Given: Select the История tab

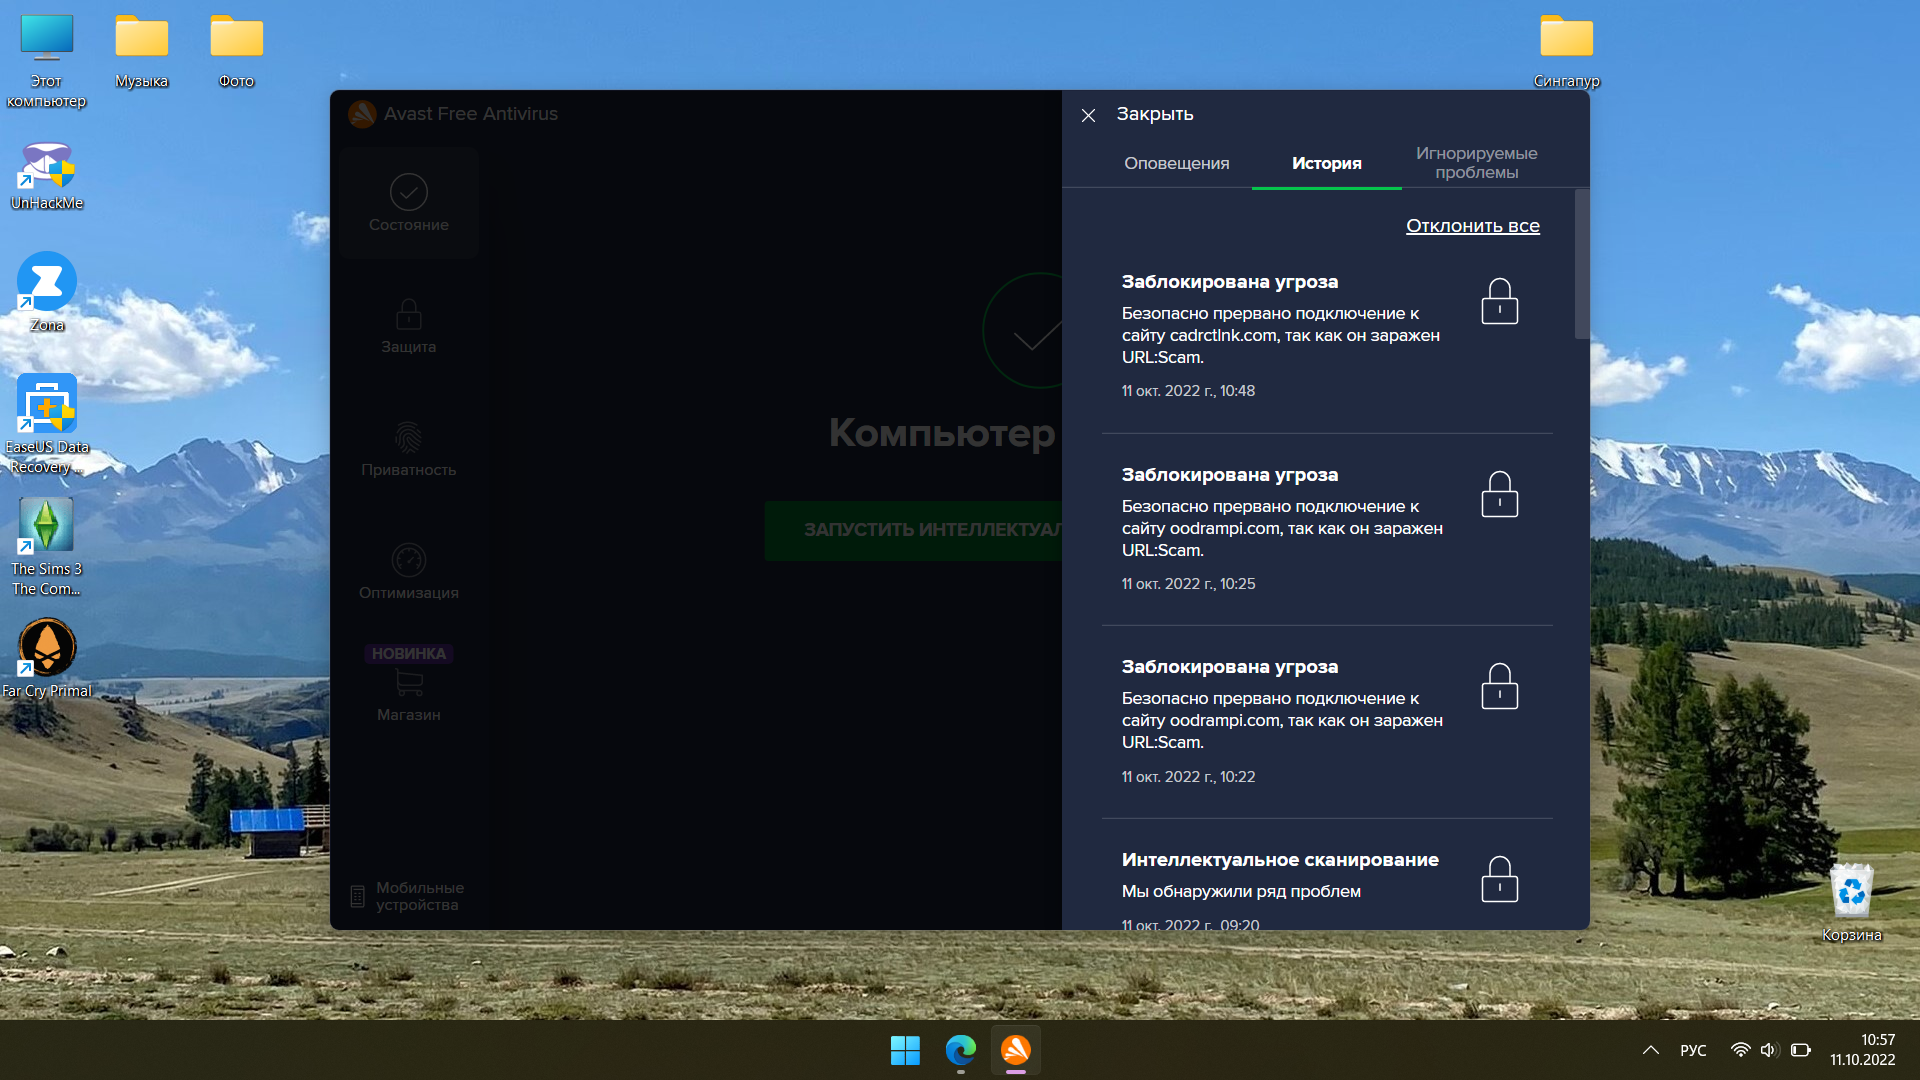Looking at the screenshot, I should click(1326, 163).
